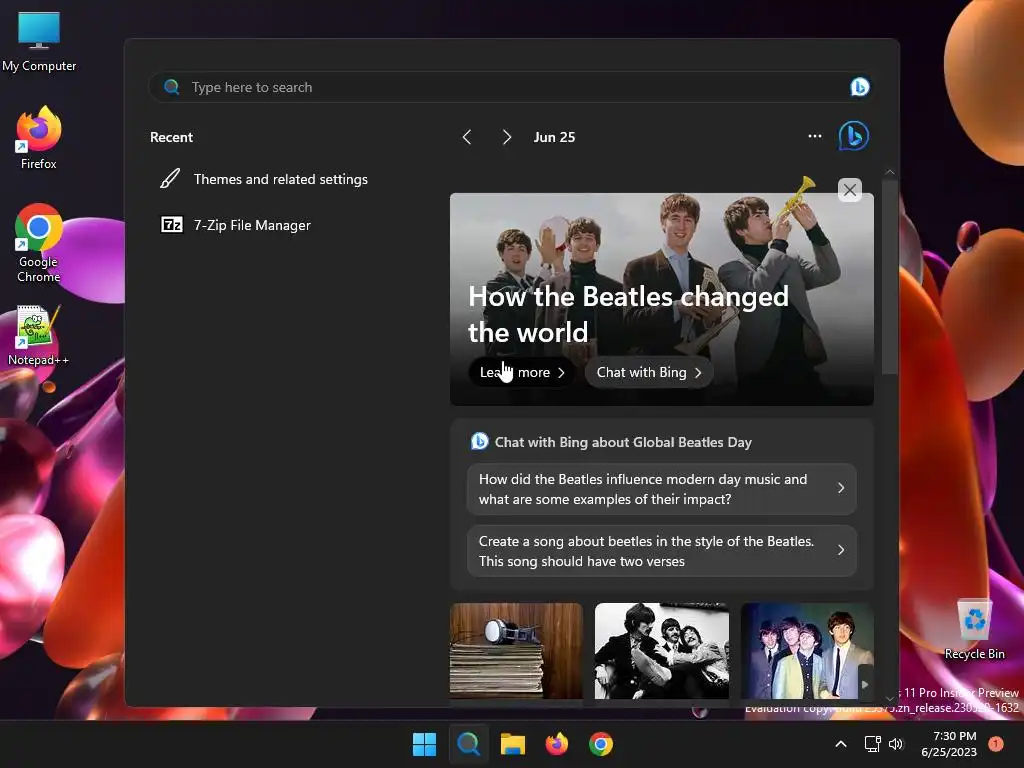Click the Jun 25 date label
The image size is (1024, 768).
pyautogui.click(x=554, y=137)
